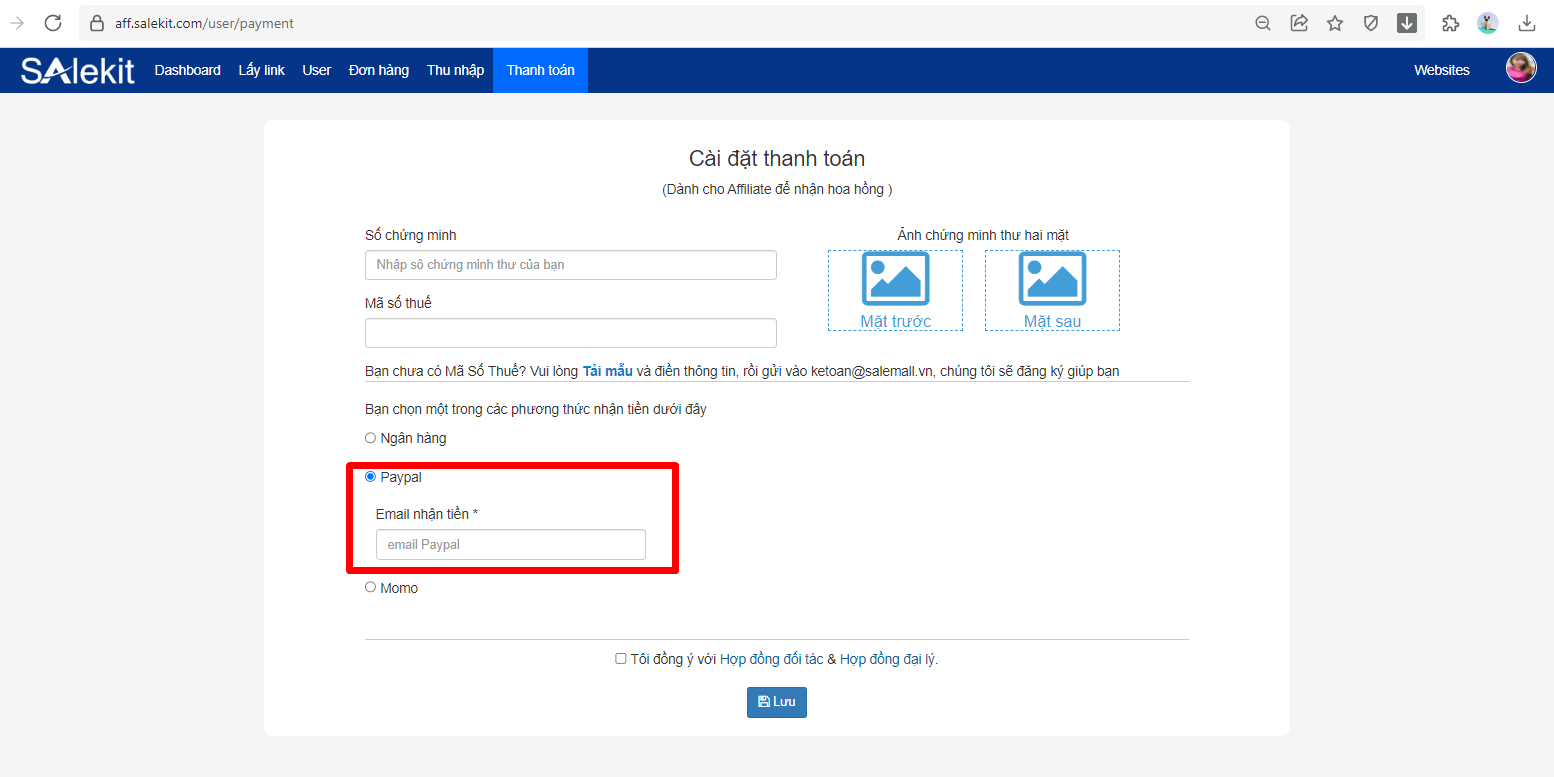
Task: Focus the email Paypal input field
Action: (511, 545)
